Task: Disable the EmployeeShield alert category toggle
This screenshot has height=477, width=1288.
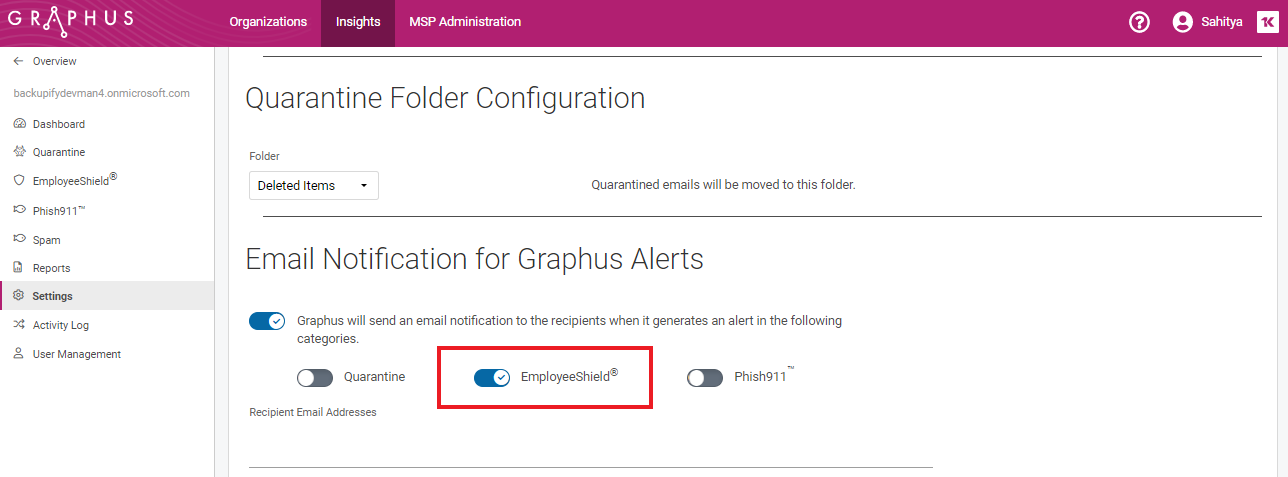Action: pyautogui.click(x=492, y=378)
